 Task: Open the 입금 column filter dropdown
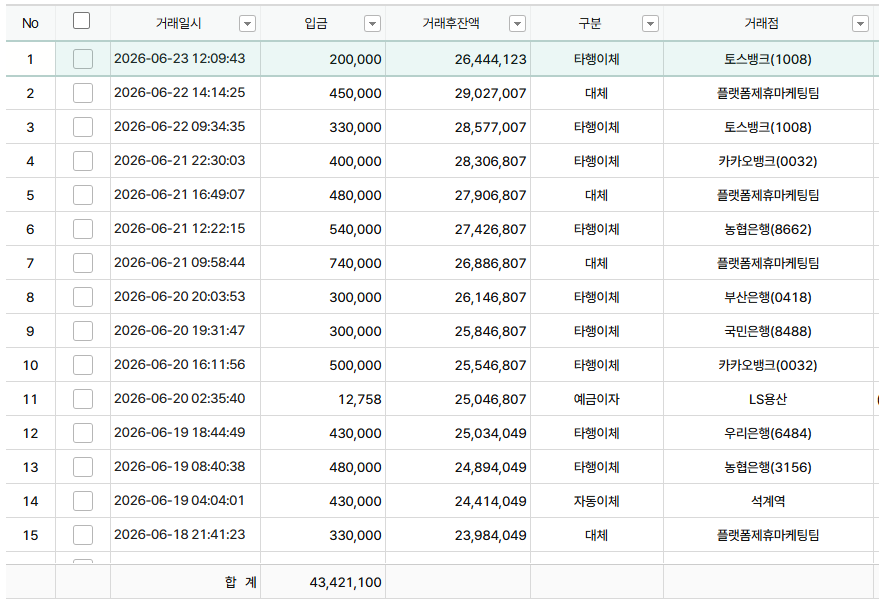(x=372, y=24)
